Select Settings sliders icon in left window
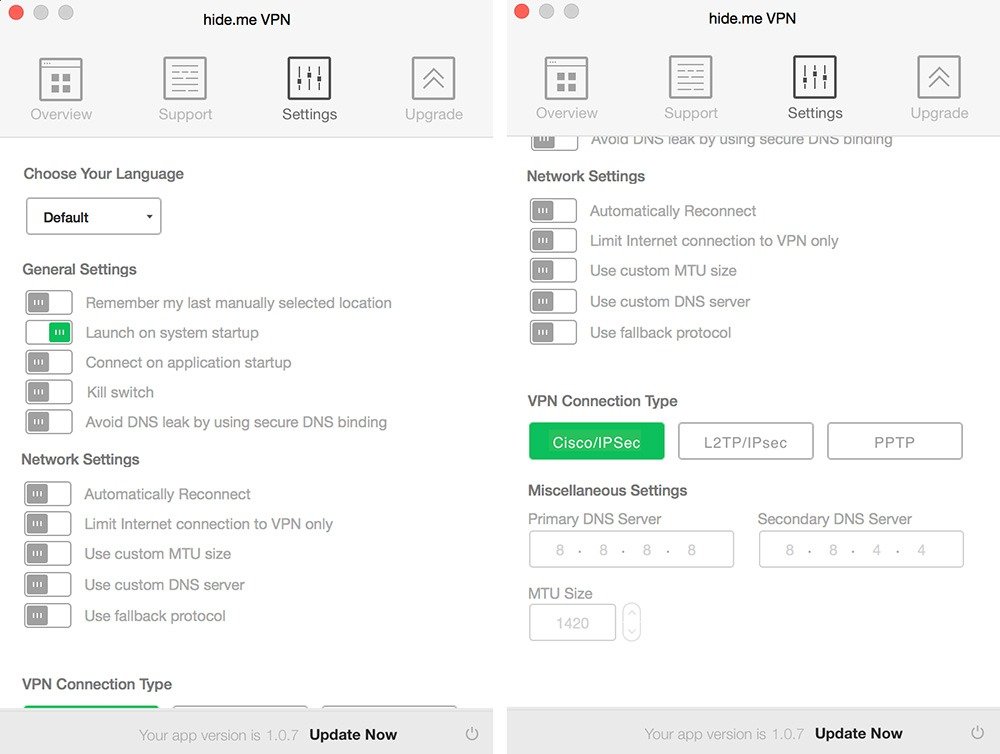Screen dimensions: 1000x754 309,78
